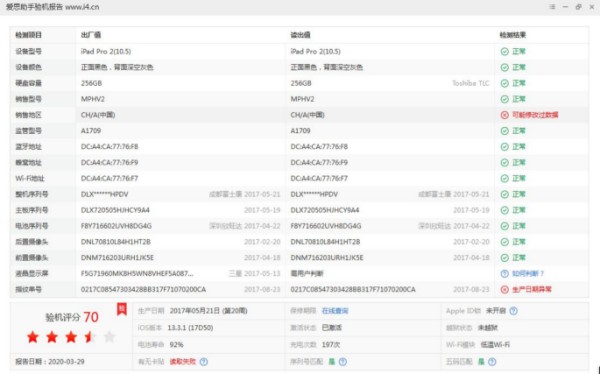The width and height of the screenshot is (600, 374).
Task: Click the 读出值 column header
Action: coord(300,35)
